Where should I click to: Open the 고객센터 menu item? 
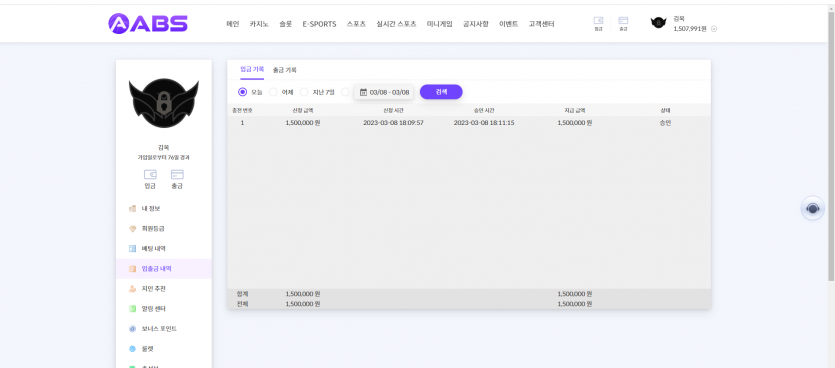pyautogui.click(x=541, y=24)
